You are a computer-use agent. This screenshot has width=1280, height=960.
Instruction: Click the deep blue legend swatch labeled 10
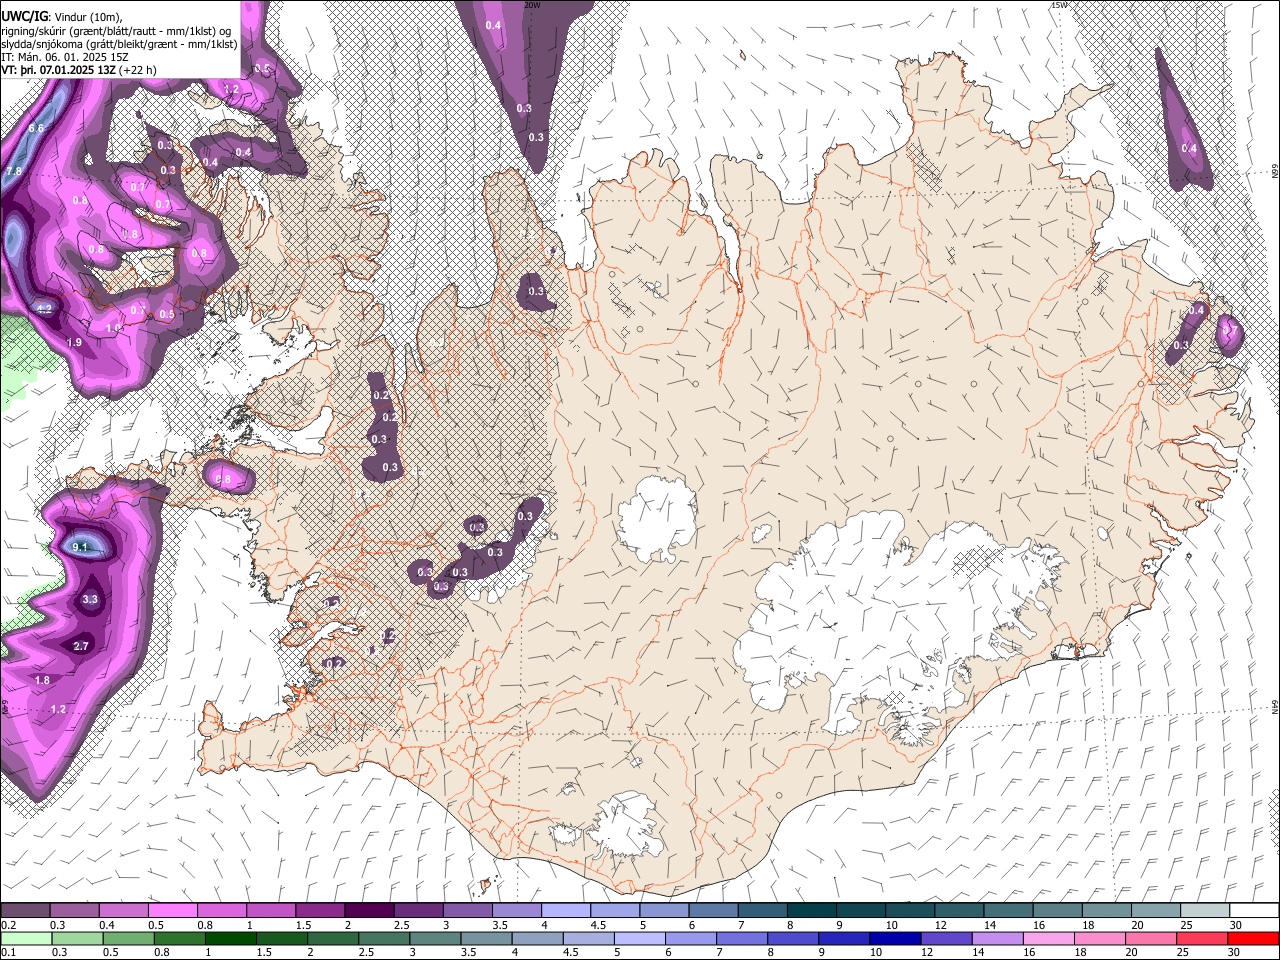[893, 938]
